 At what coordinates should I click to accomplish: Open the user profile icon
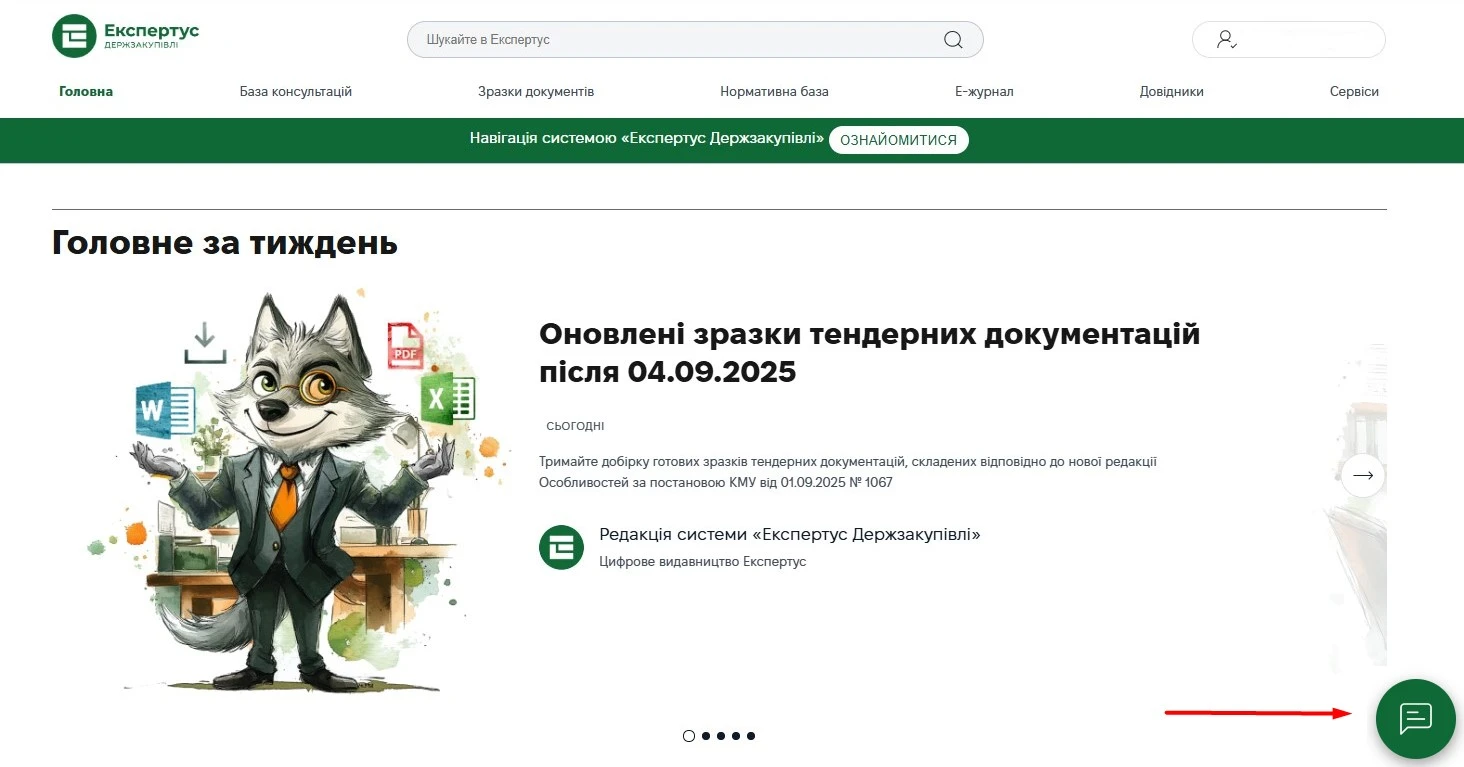point(1226,40)
